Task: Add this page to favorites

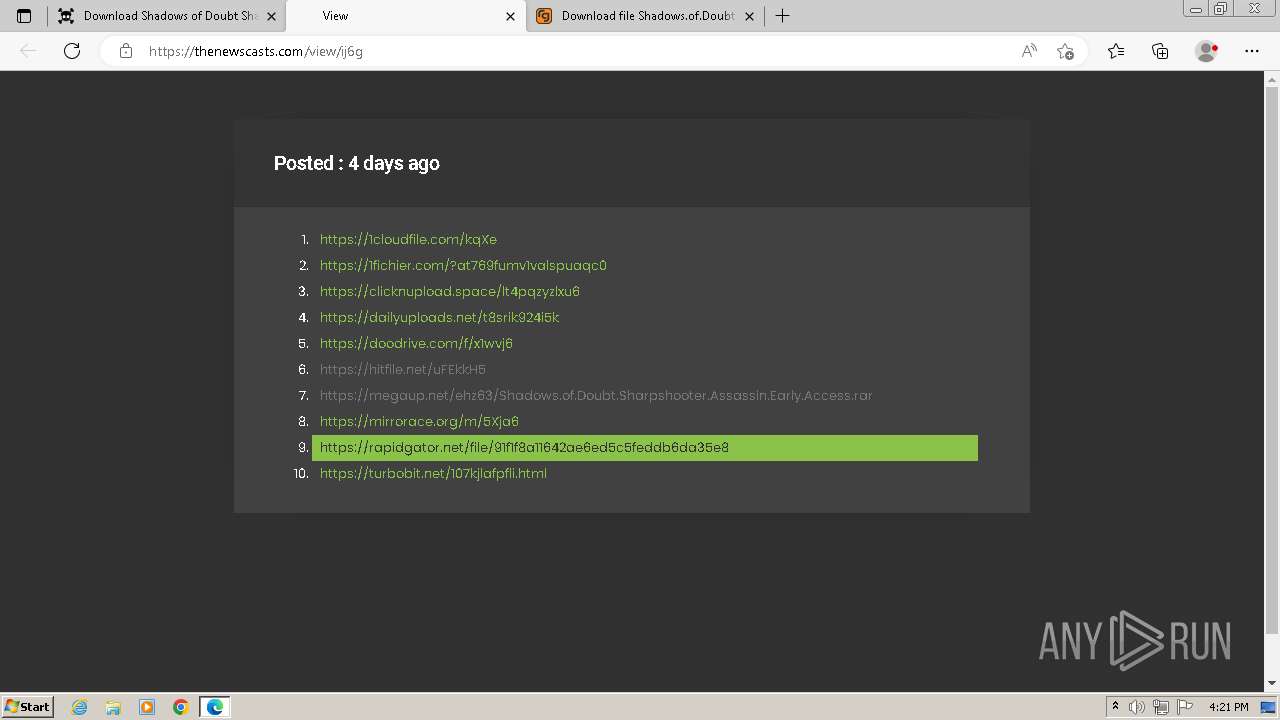Action: tap(1065, 51)
